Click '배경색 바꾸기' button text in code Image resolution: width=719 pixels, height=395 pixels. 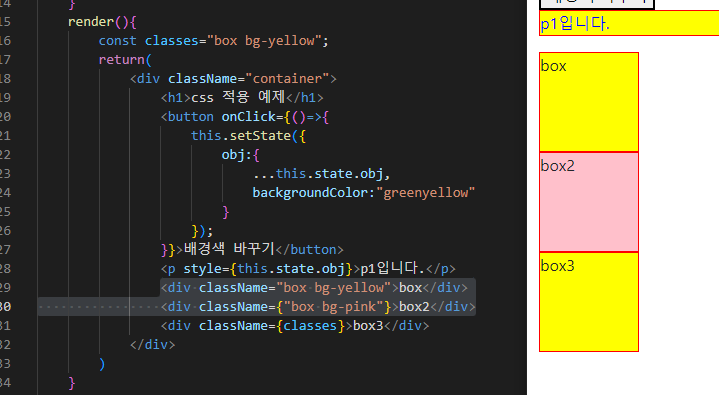pyautogui.click(x=229, y=249)
